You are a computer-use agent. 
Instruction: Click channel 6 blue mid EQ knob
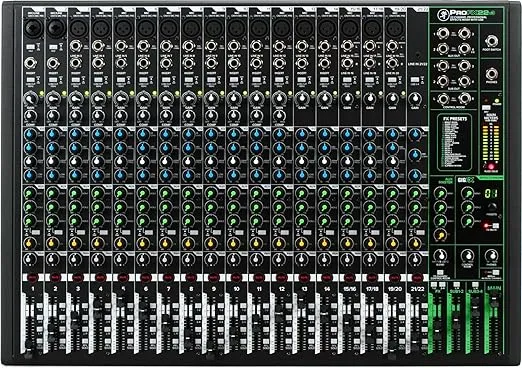(143, 148)
